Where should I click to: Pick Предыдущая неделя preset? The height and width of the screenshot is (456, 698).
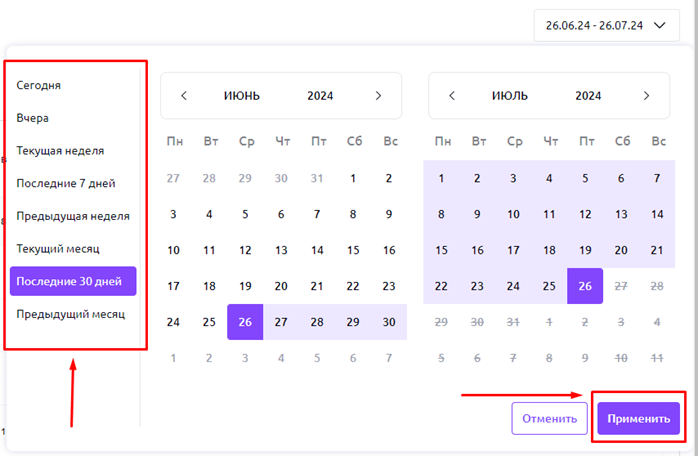pos(72,215)
